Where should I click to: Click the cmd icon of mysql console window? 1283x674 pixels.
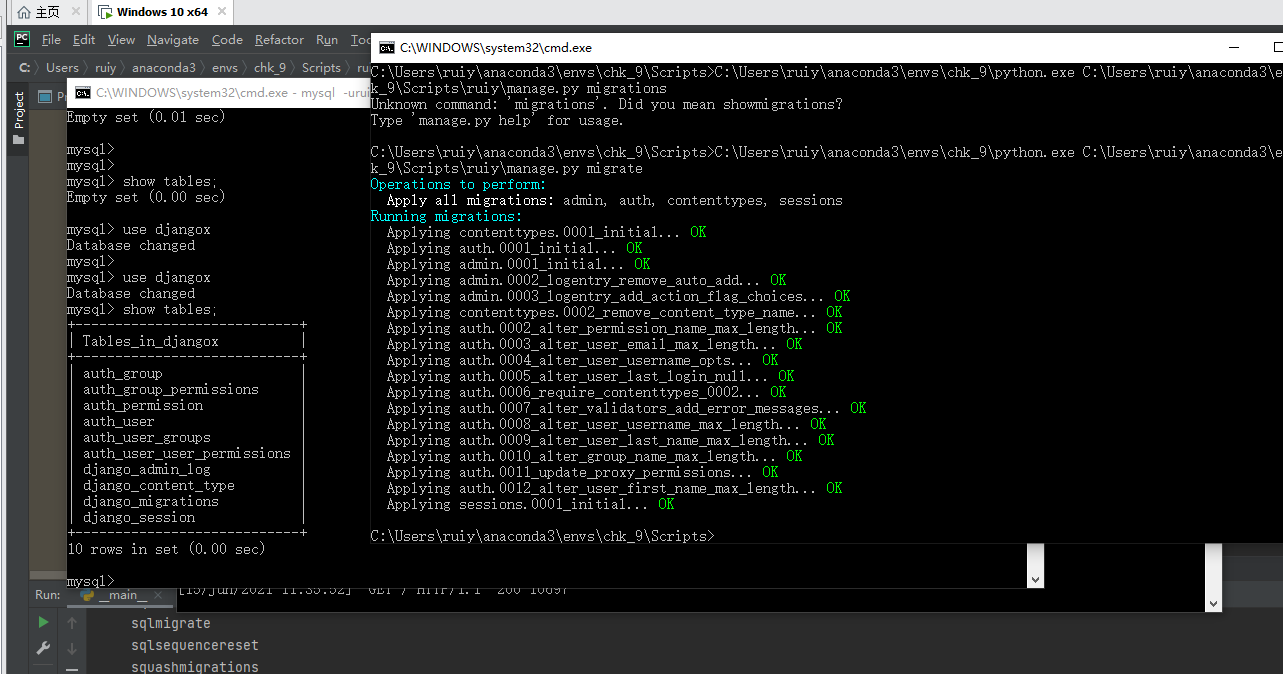pos(84,92)
